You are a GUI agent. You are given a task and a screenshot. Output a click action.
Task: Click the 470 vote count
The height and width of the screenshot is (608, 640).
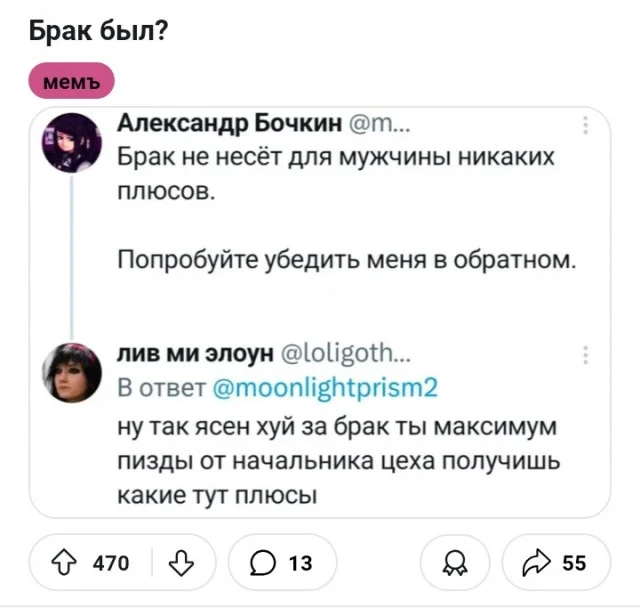(110, 563)
